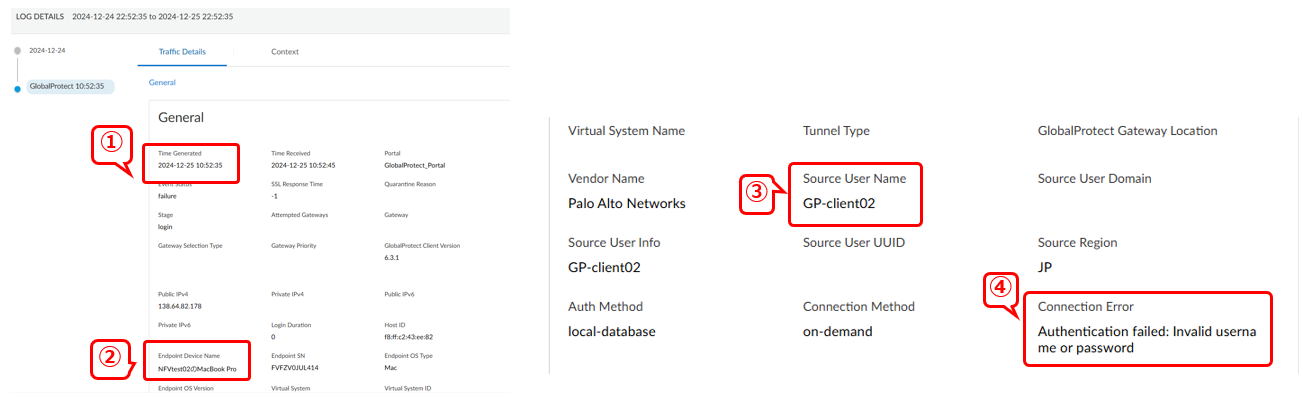The height and width of the screenshot is (397, 1303).
Task: Select GP-client02 under Source User Name
Action: (x=839, y=203)
